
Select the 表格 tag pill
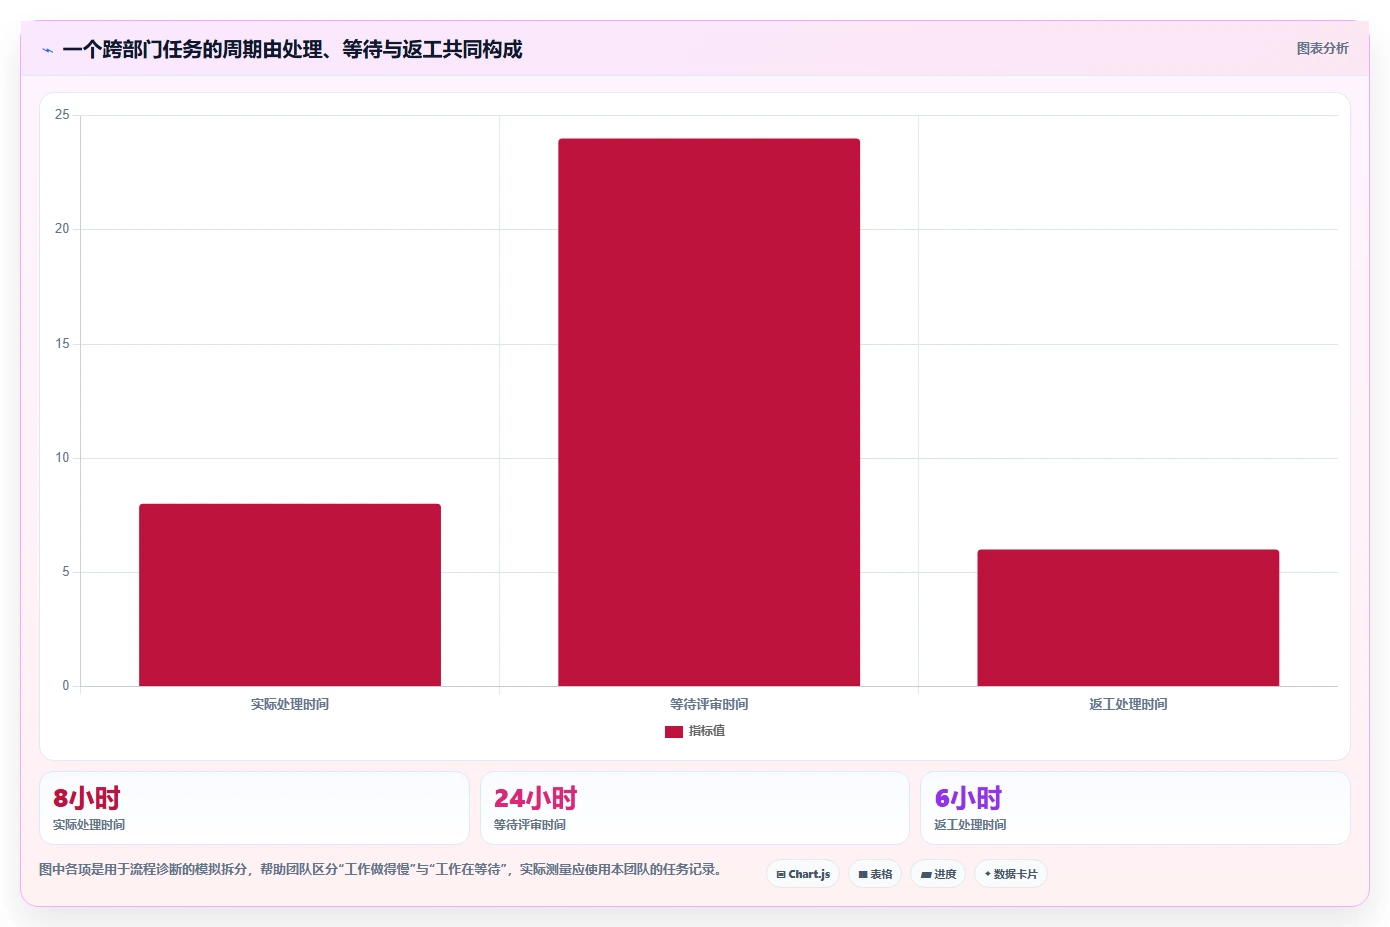click(875, 874)
